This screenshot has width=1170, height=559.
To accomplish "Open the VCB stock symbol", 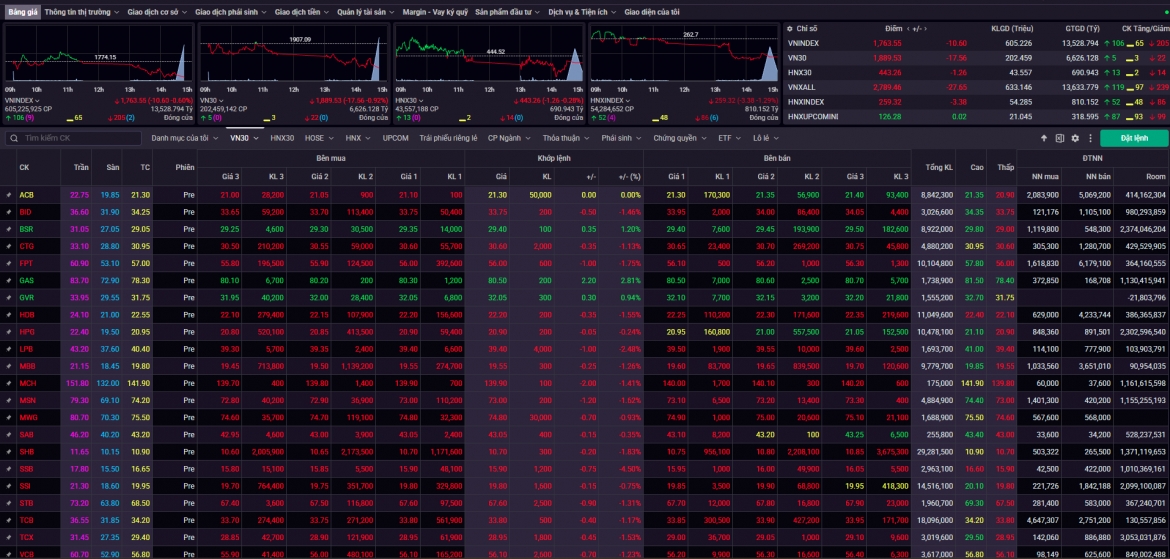I will pyautogui.click(x=26, y=554).
